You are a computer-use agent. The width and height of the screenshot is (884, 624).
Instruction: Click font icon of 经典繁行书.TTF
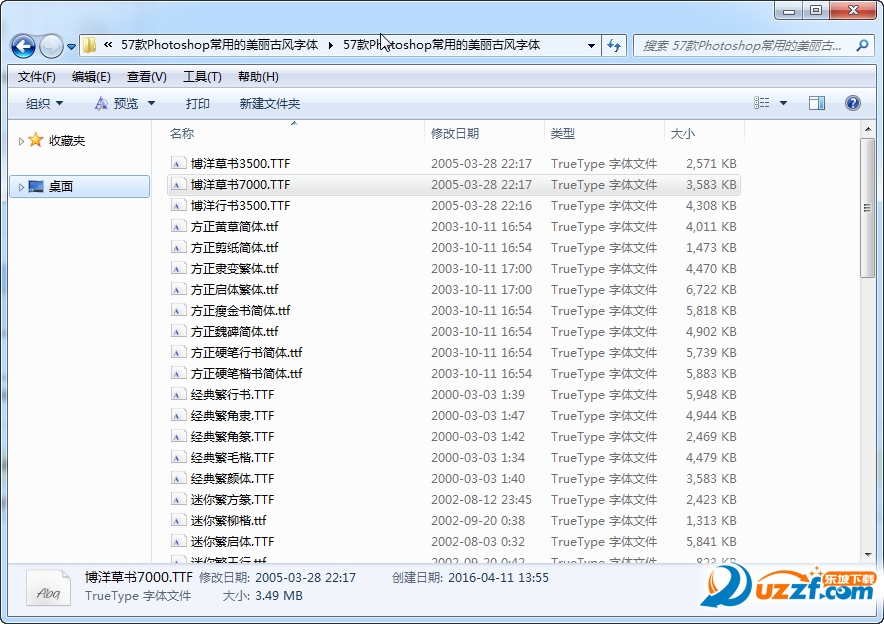[x=178, y=395]
